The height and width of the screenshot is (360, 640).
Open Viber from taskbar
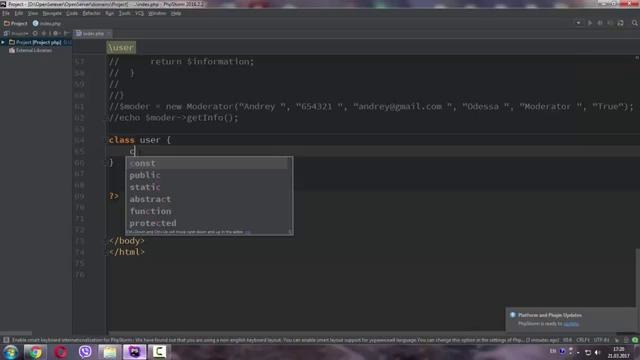[x=85, y=352]
